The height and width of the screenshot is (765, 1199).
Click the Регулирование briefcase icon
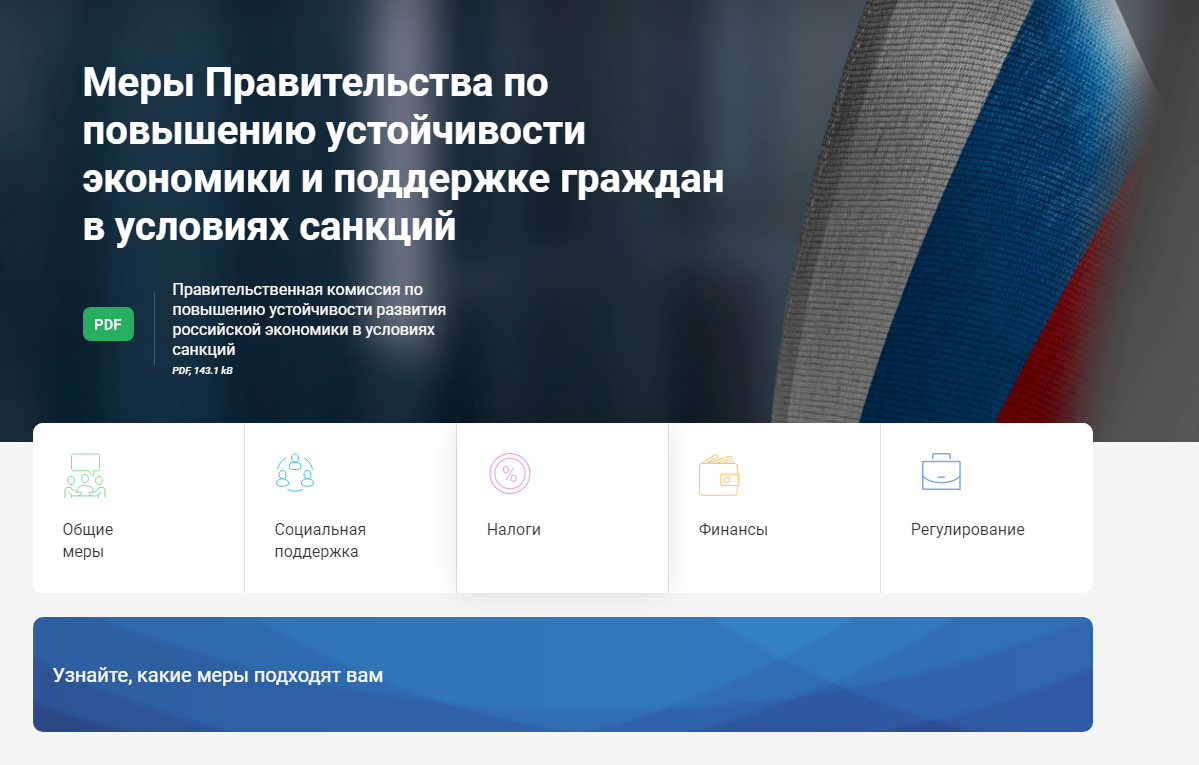click(941, 471)
